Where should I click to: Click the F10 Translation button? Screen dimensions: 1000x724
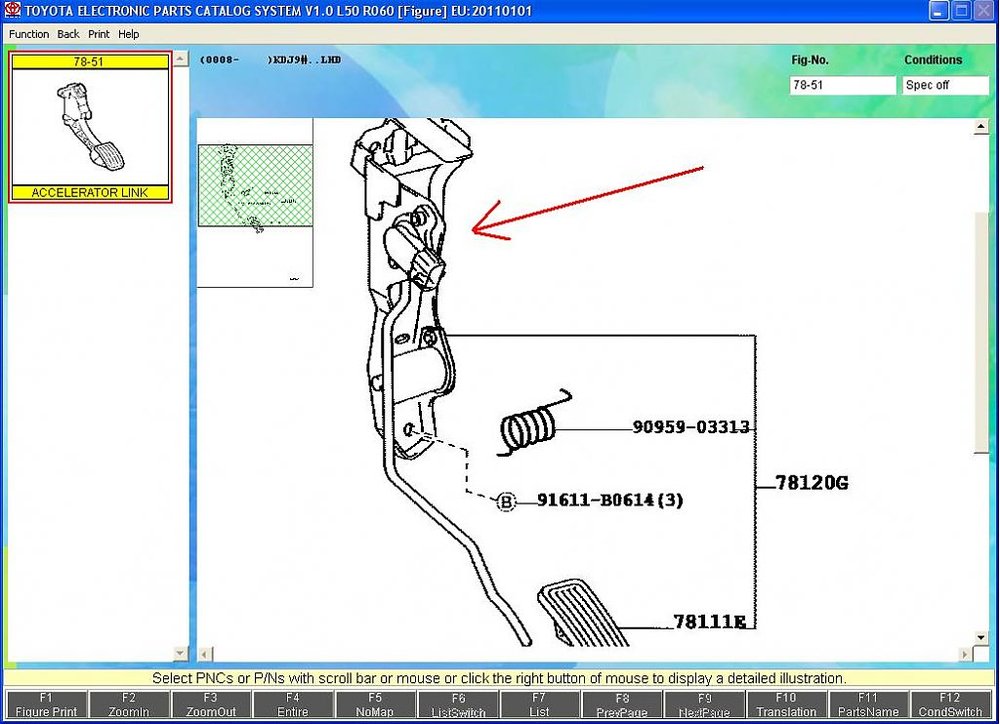click(x=786, y=704)
